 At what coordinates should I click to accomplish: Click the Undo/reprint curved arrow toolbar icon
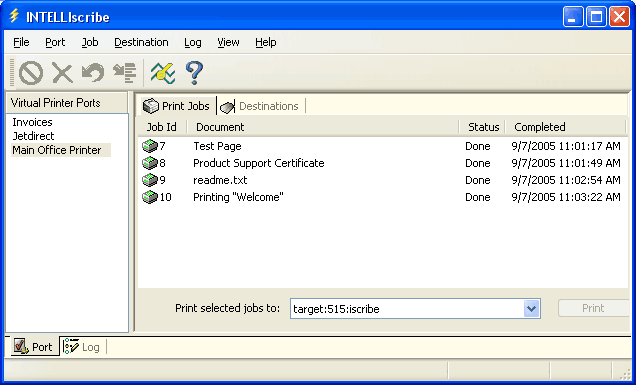tap(93, 73)
